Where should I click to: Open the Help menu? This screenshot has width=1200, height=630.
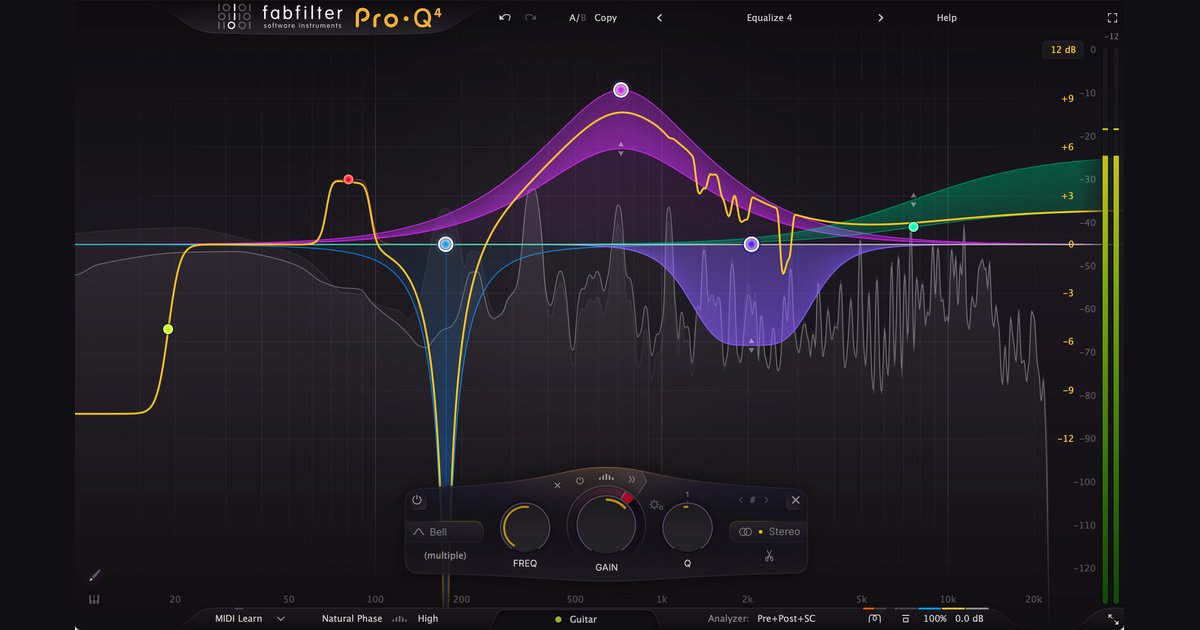click(945, 17)
